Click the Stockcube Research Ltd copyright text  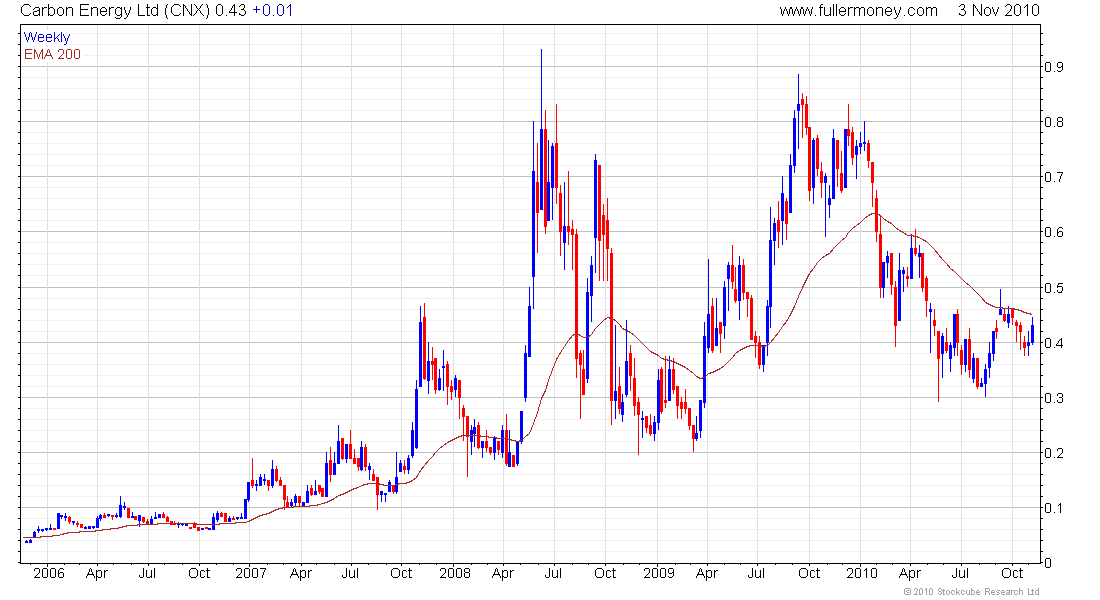coord(972,592)
